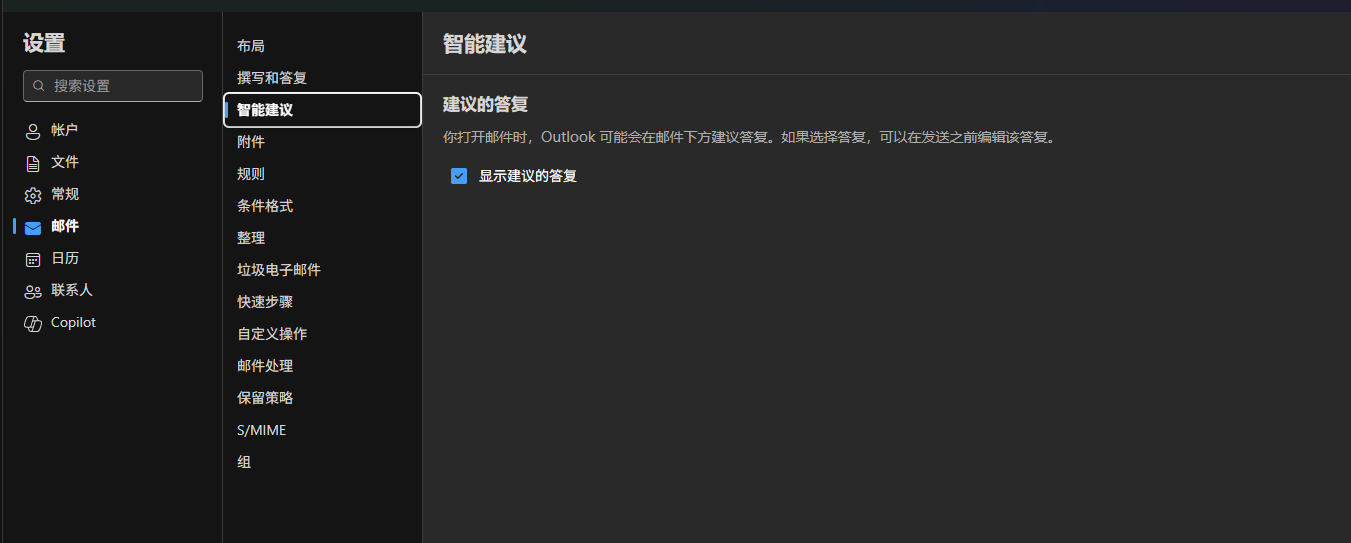Uncheck 显示建议的答复 checkbox

click(x=459, y=176)
